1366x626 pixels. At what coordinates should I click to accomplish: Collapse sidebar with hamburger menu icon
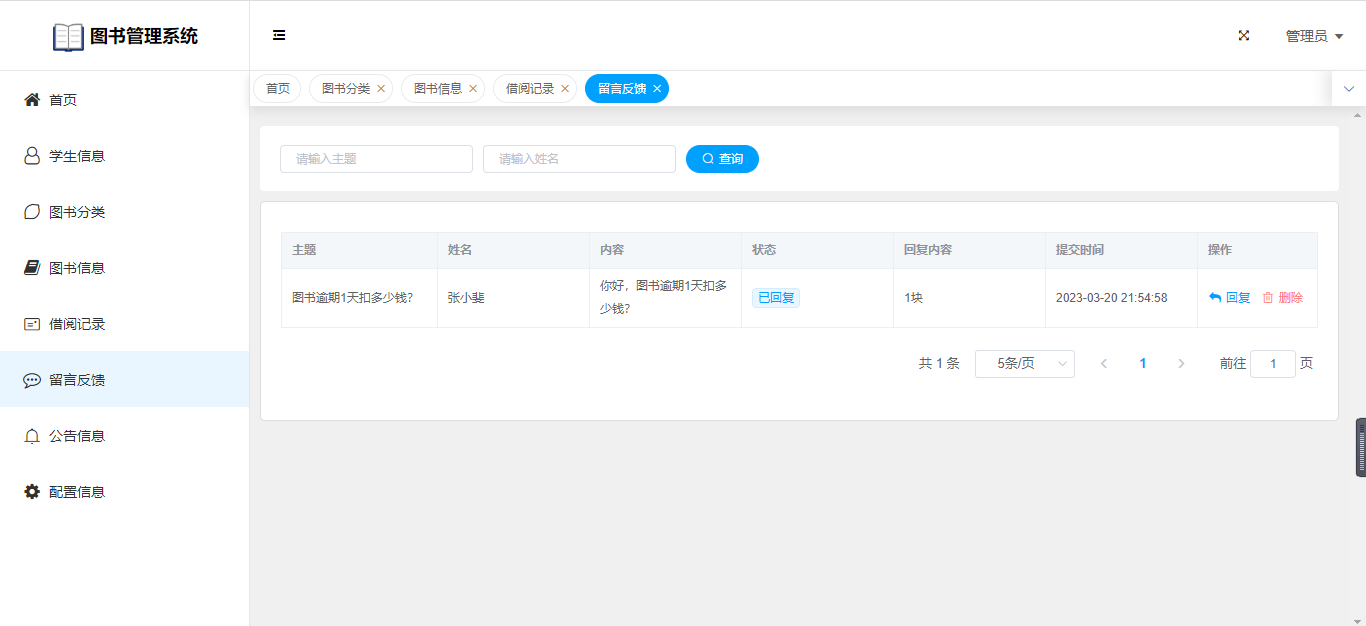click(279, 36)
